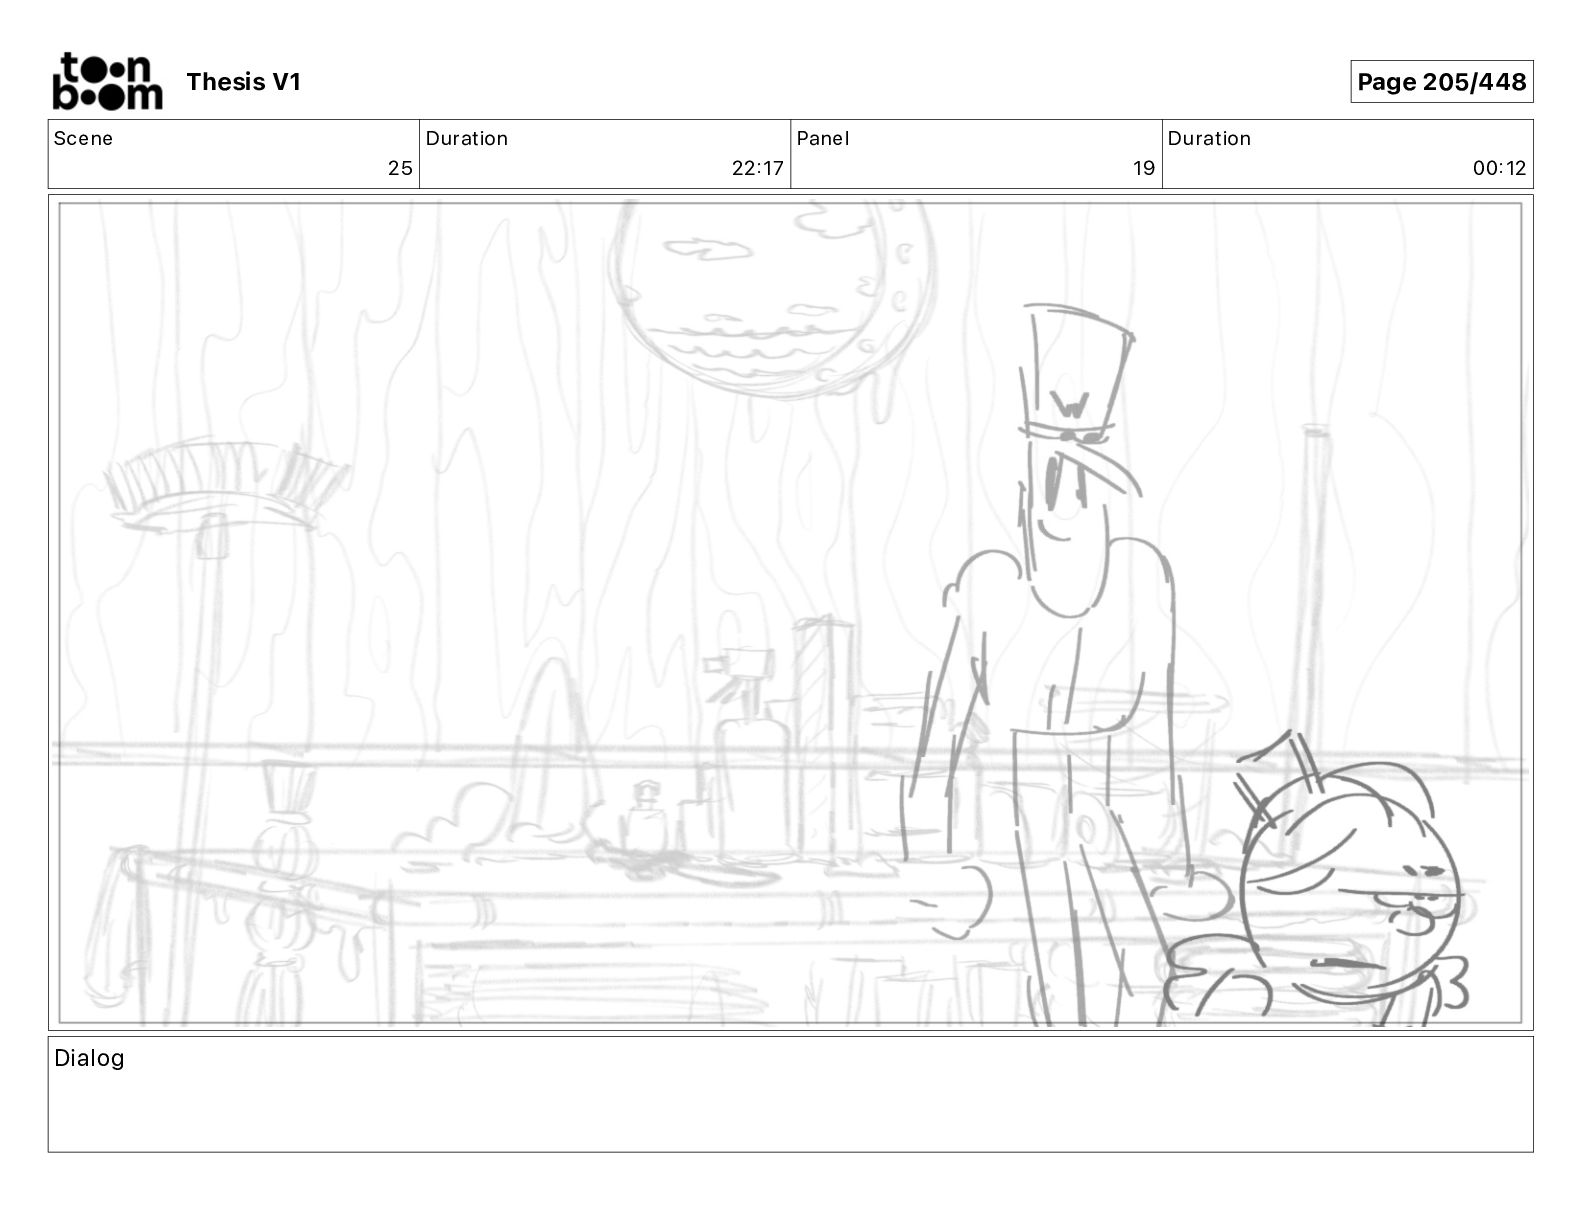The image size is (1584, 1224).
Task: Click the 'Dialog' label
Action: coord(89,1058)
